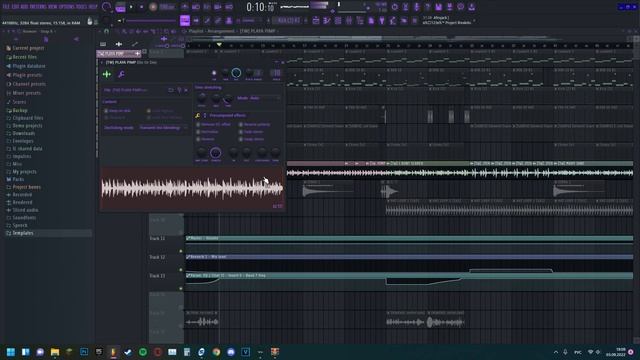Toggle the Reverse checkbox
The image size is (640, 360).
[x=198, y=139]
